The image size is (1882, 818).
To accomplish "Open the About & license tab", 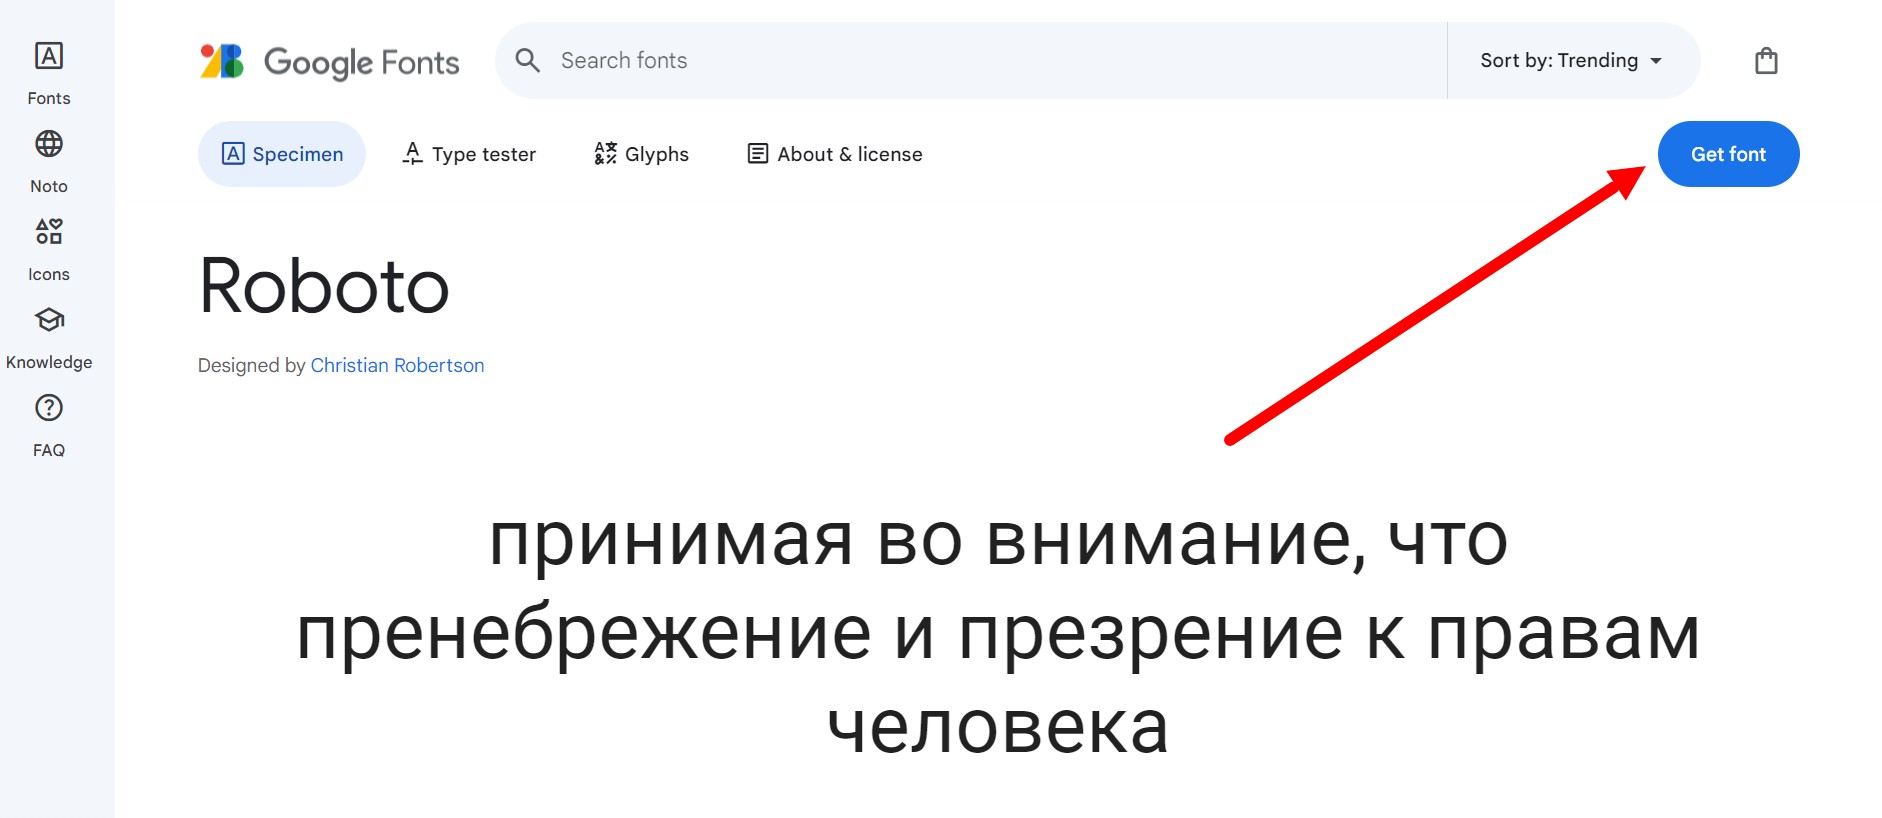I will 835,154.
